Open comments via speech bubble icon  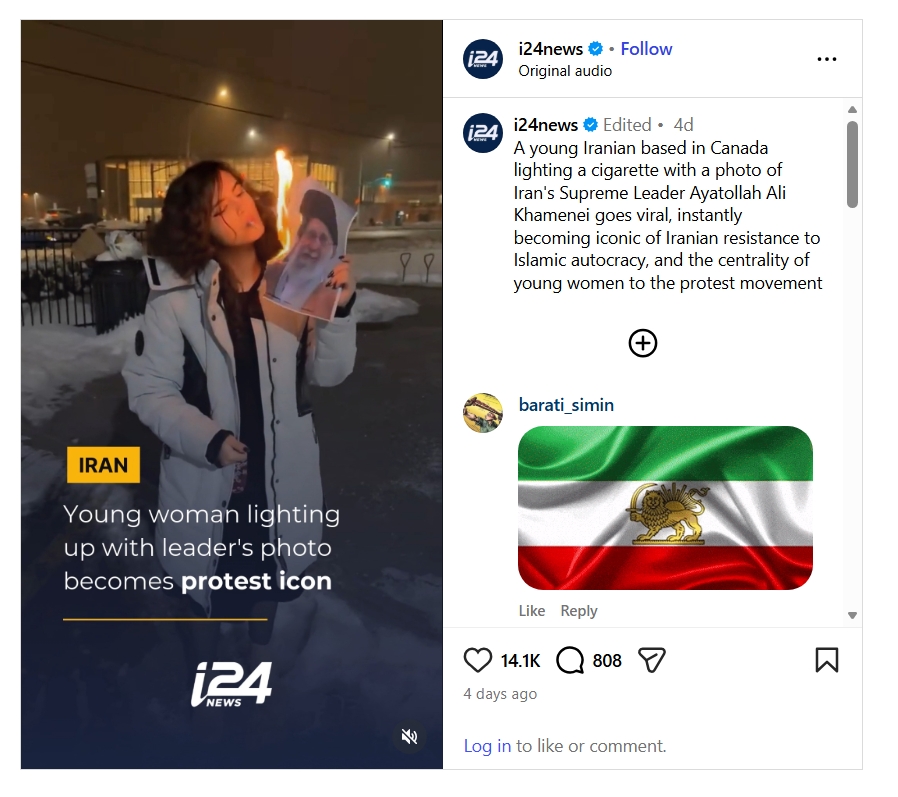[x=570, y=660]
